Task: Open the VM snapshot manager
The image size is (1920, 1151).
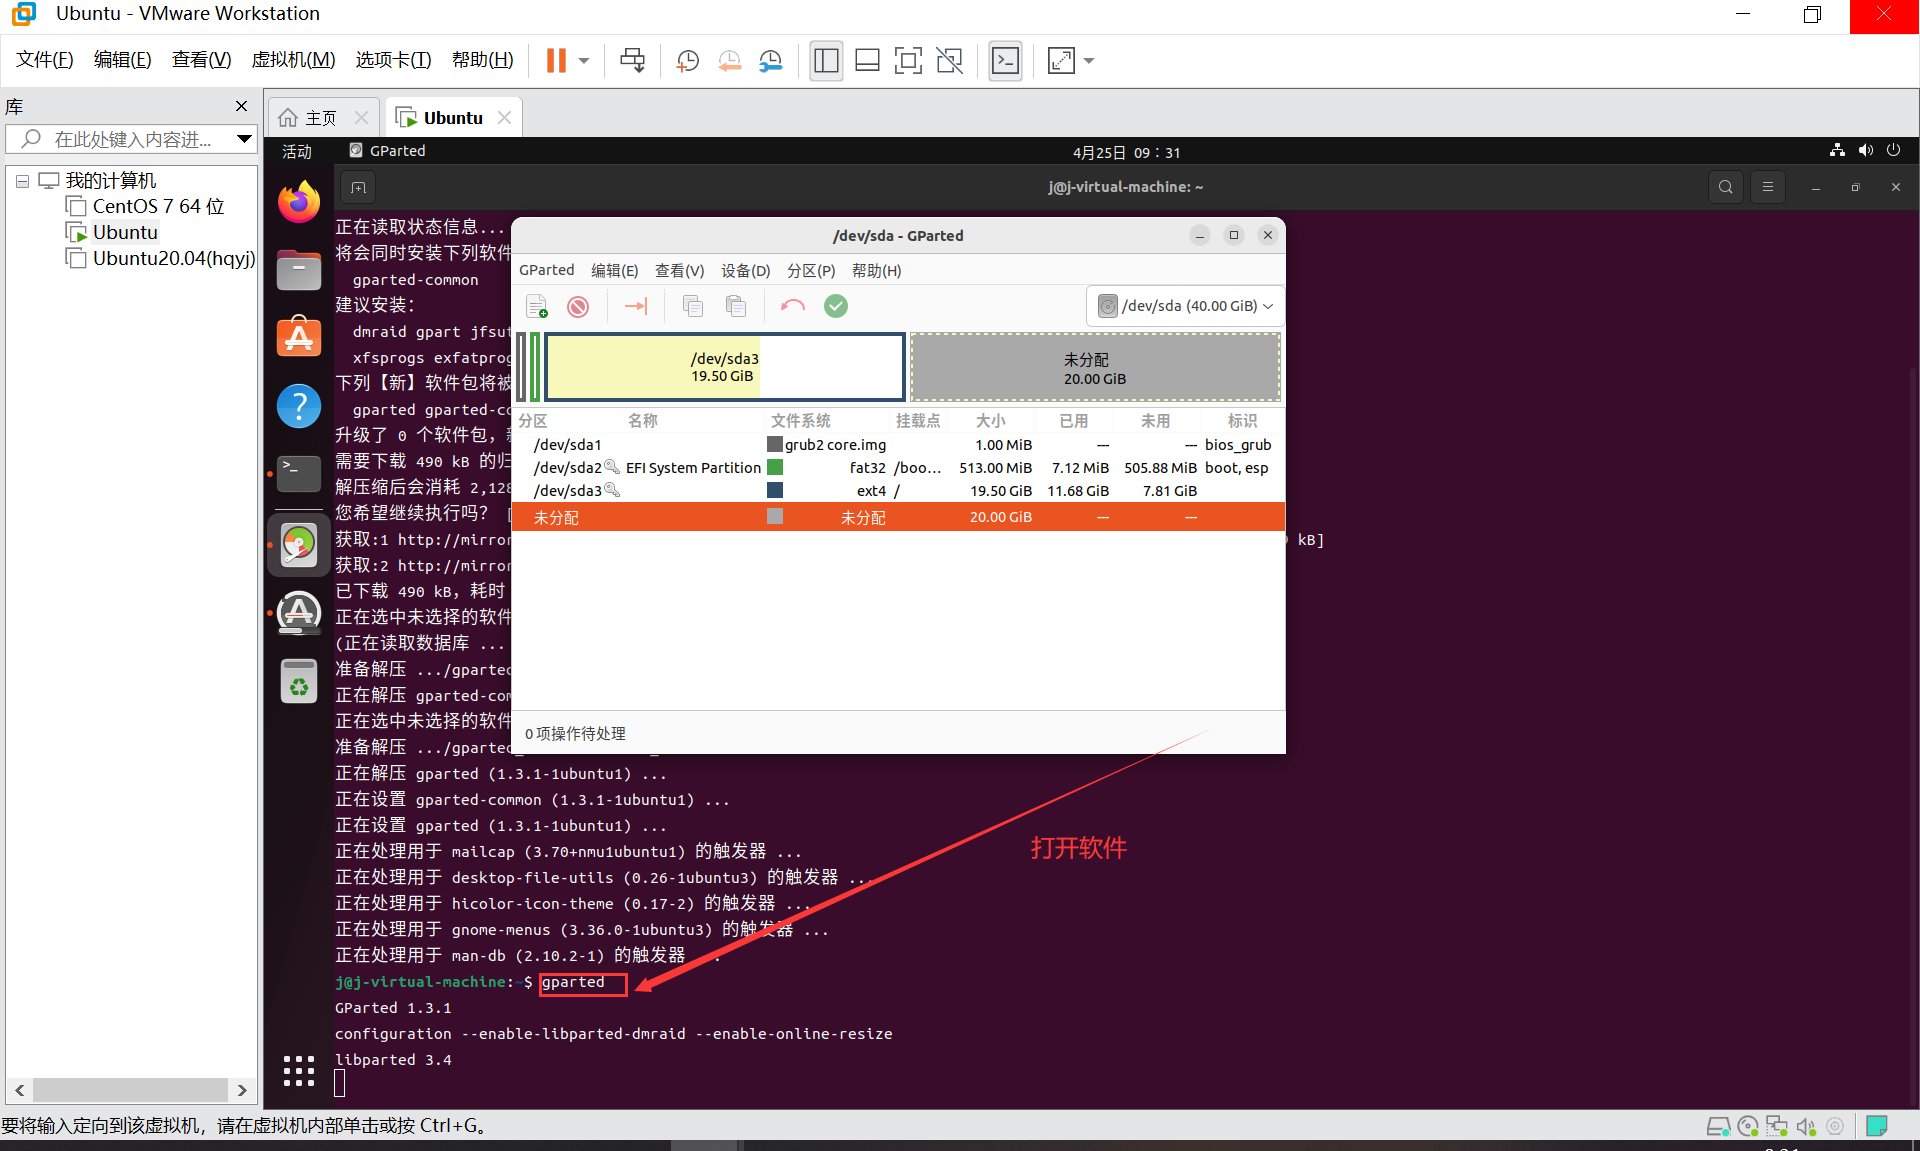Action: [771, 60]
